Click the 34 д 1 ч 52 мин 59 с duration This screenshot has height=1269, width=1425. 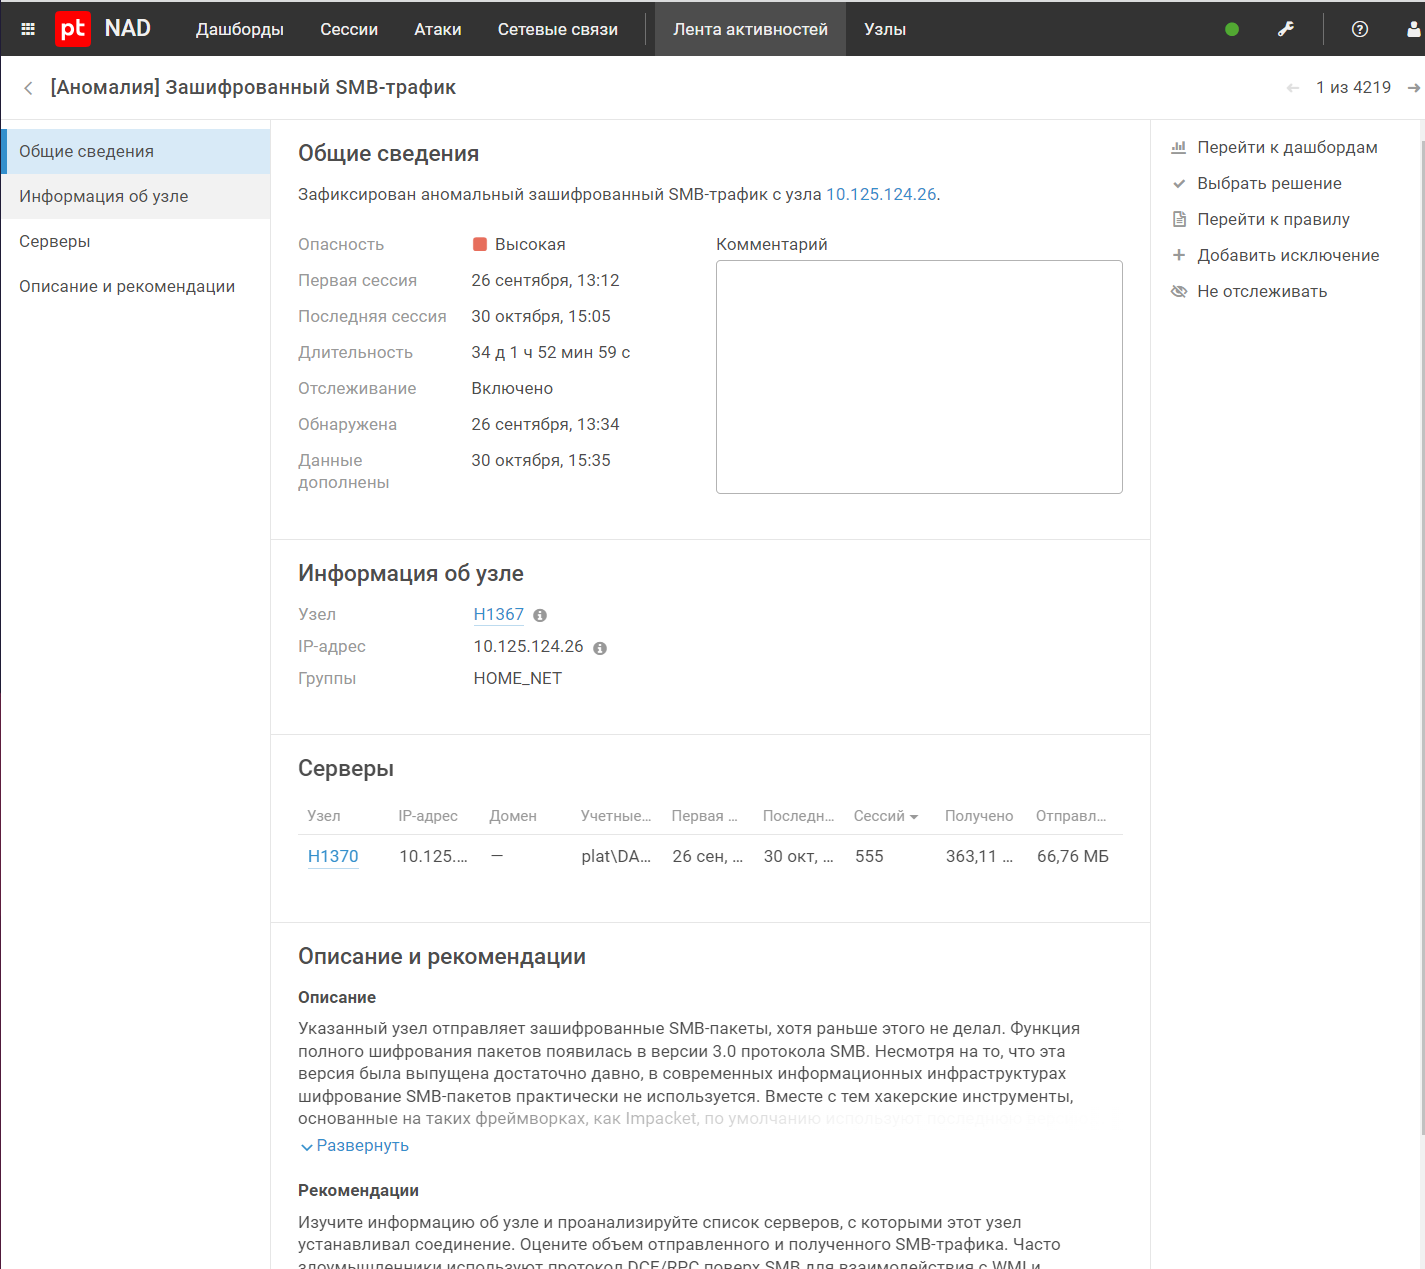pyautogui.click(x=551, y=352)
